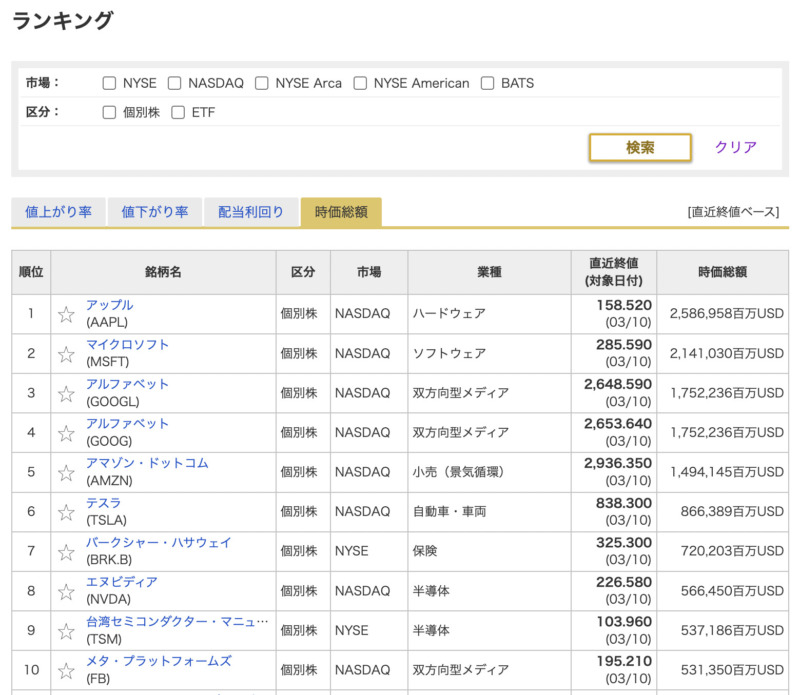The image size is (800, 695).
Task: Open the マイクロソフト stock link
Action: (x=127, y=344)
